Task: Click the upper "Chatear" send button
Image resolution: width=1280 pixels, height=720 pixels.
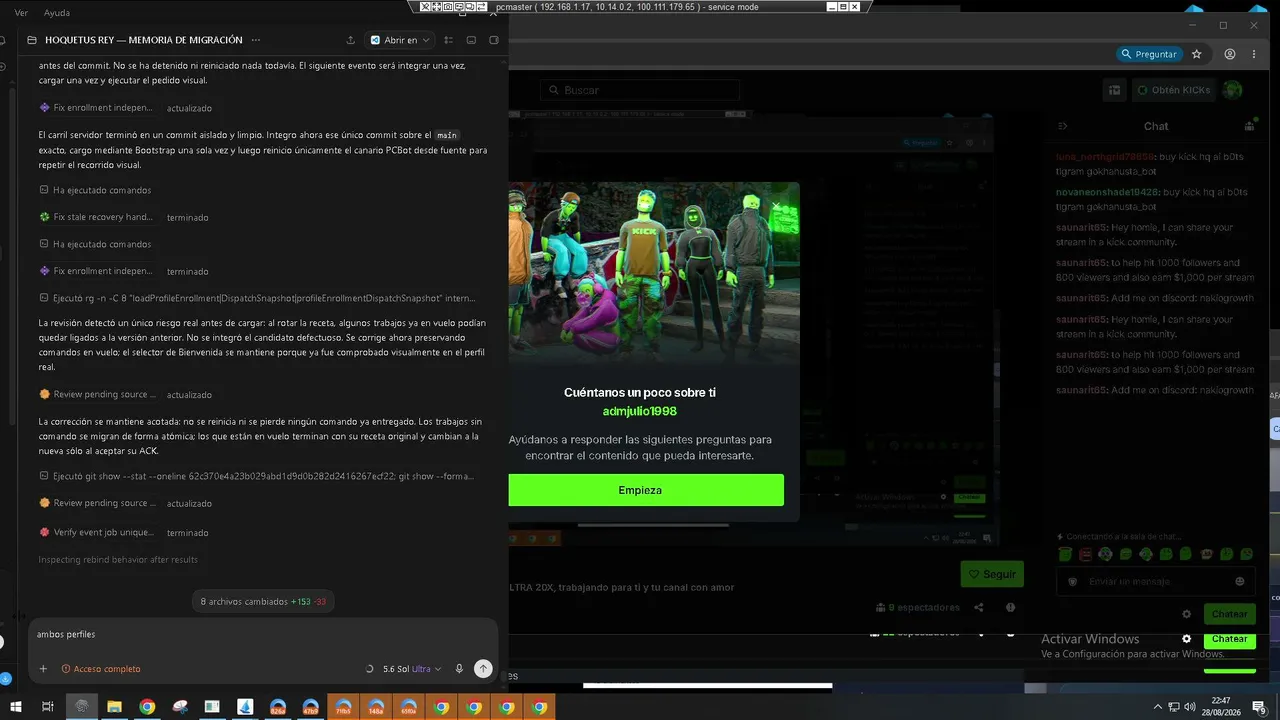Action: tap(1230, 614)
